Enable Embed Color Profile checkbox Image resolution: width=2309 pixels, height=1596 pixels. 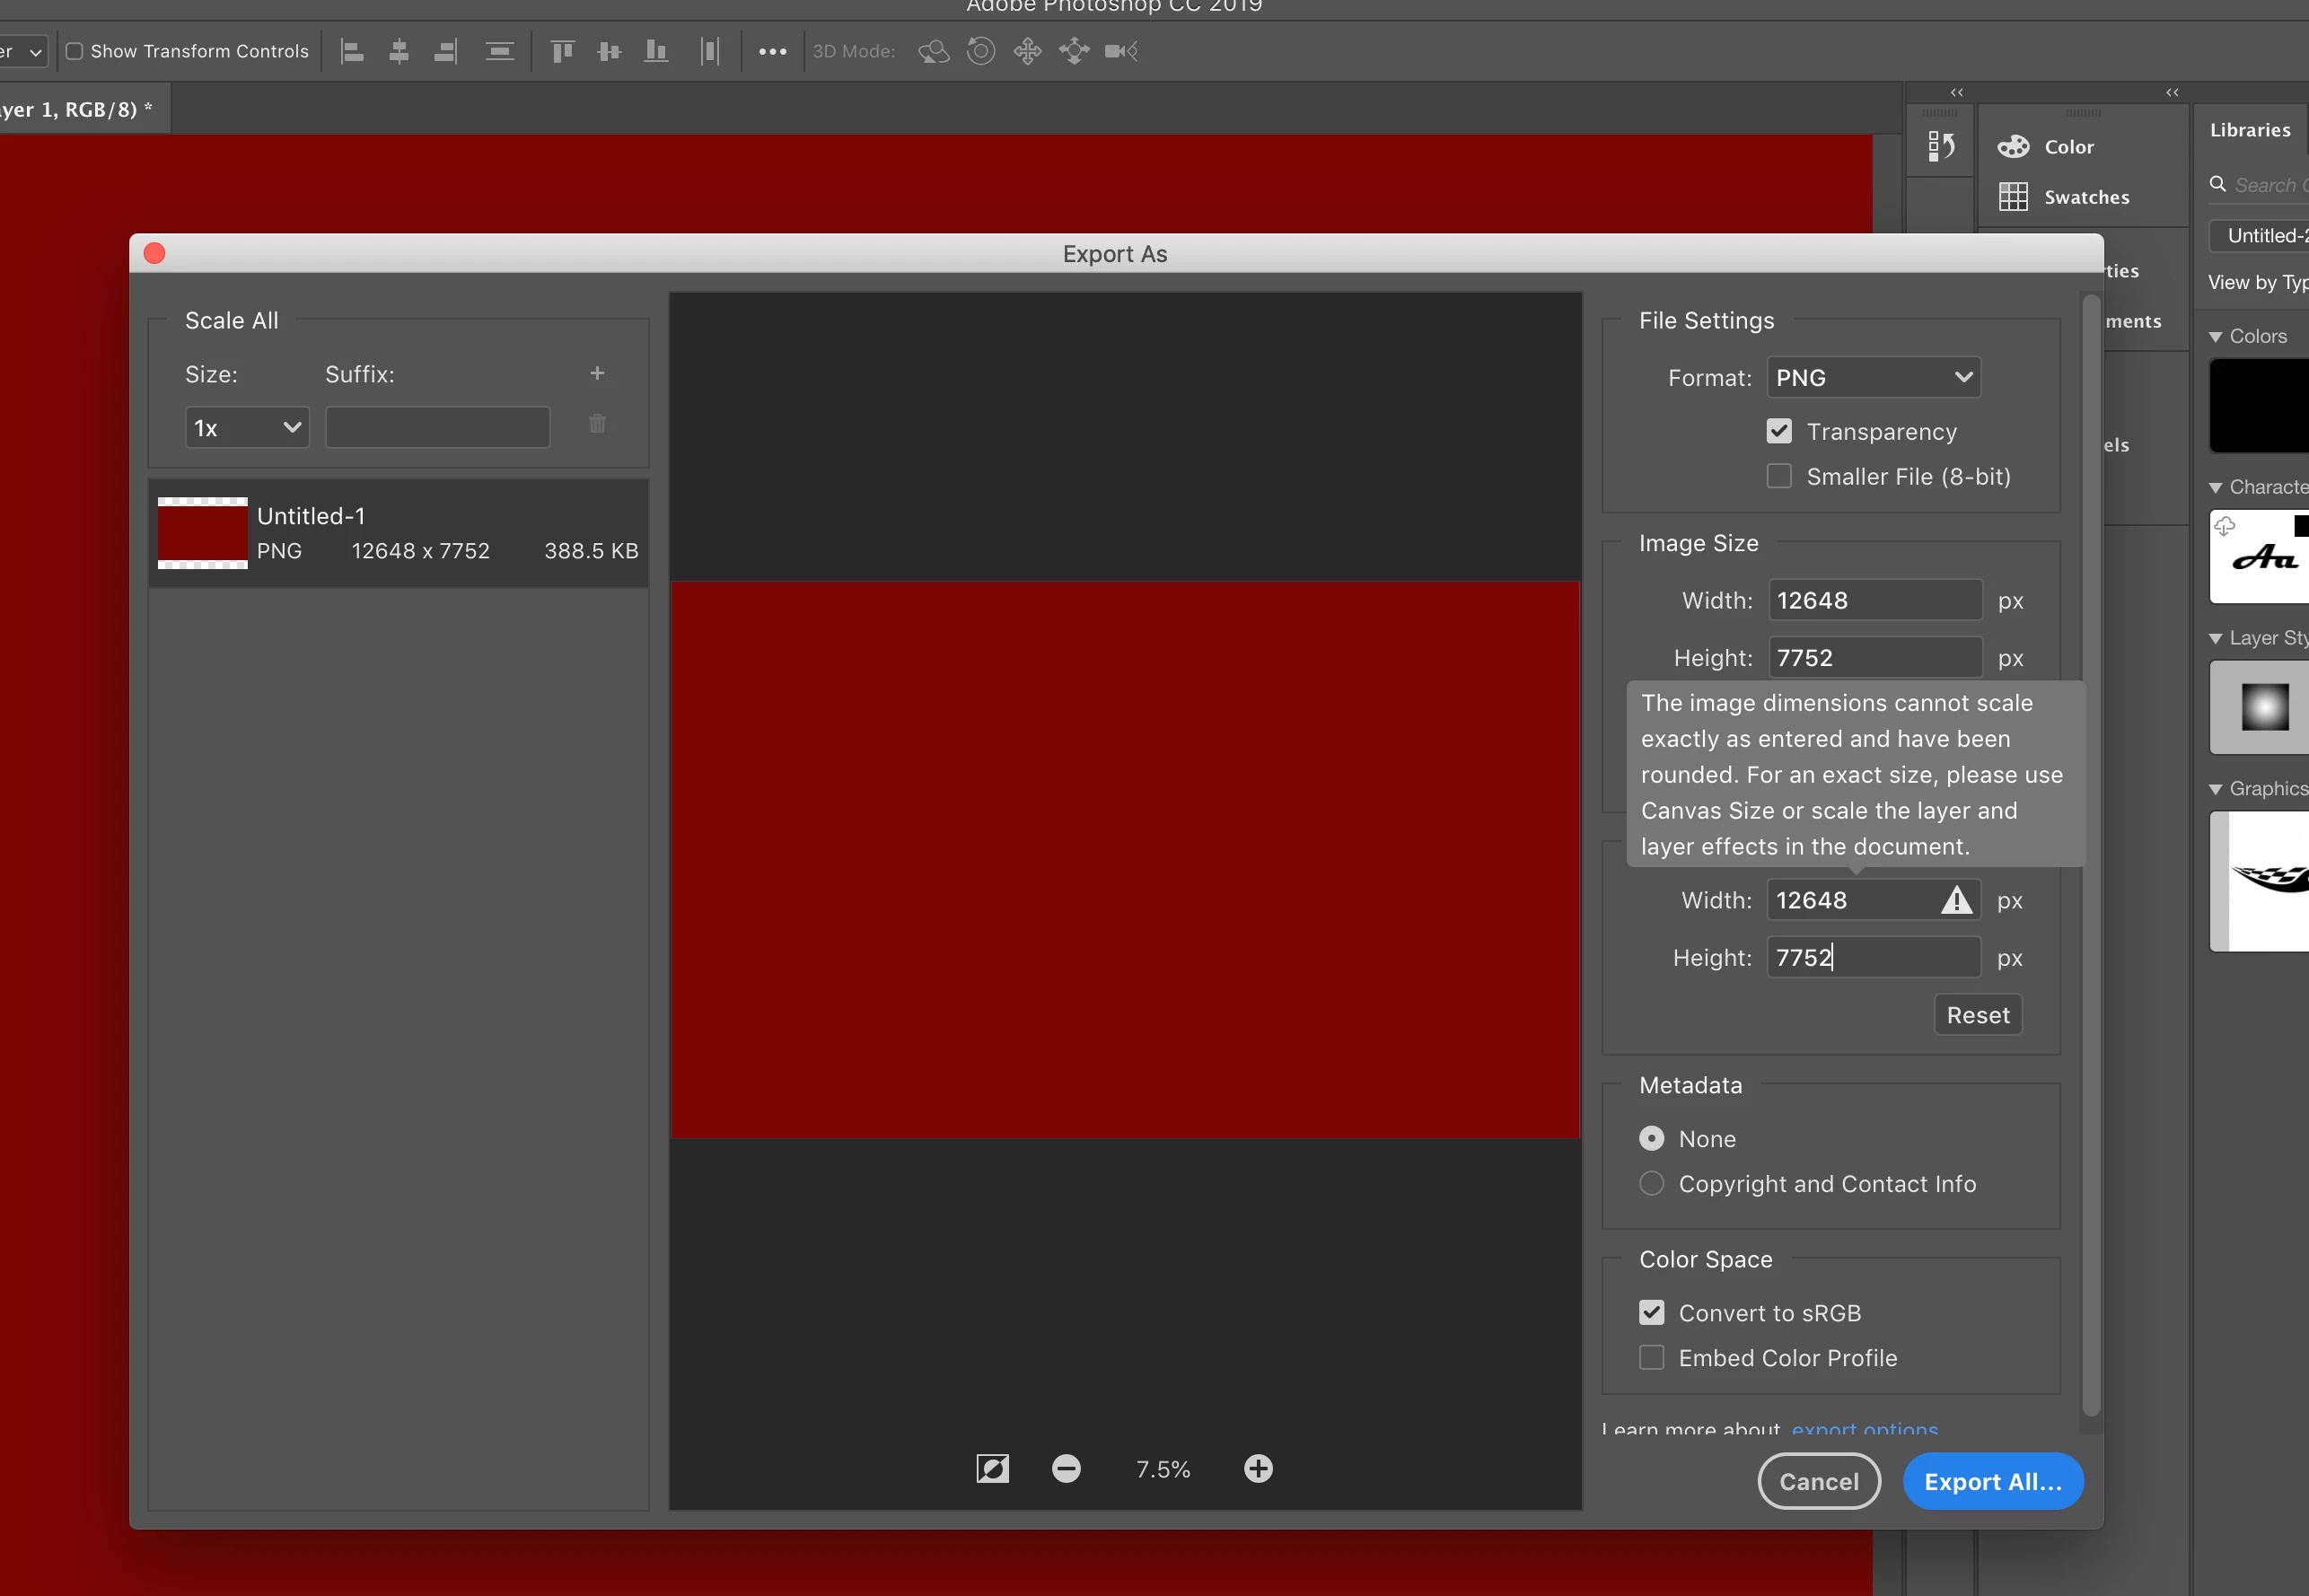tap(1652, 1358)
